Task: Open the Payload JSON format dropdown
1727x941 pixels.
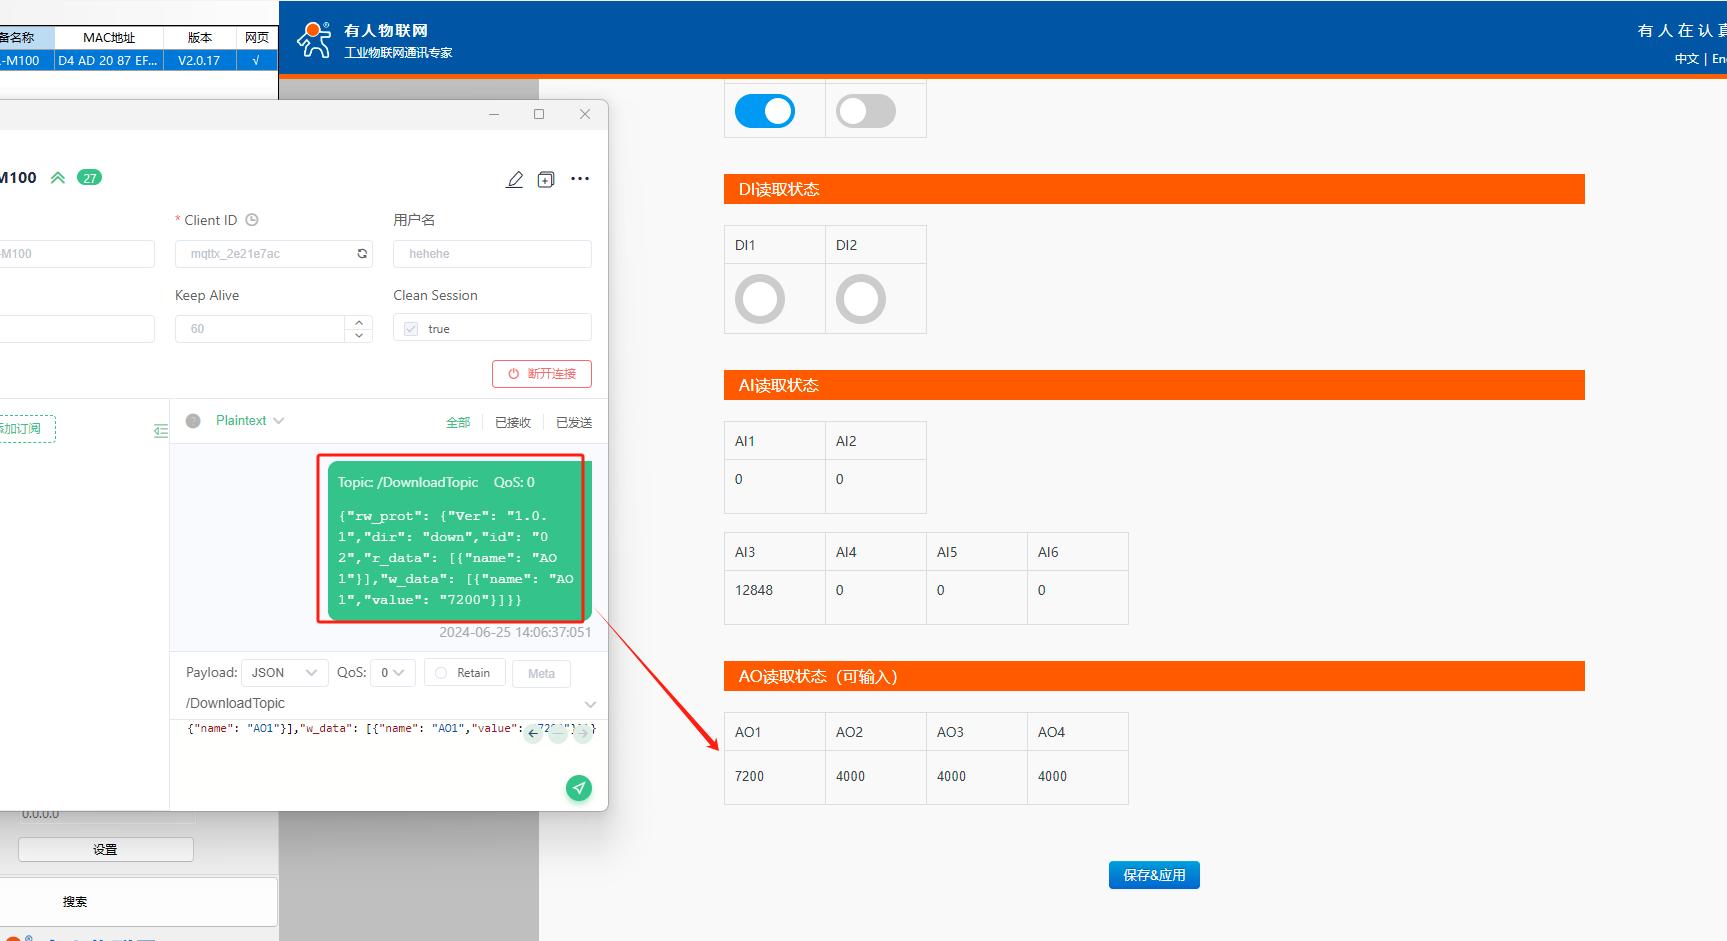Action: [x=284, y=673]
